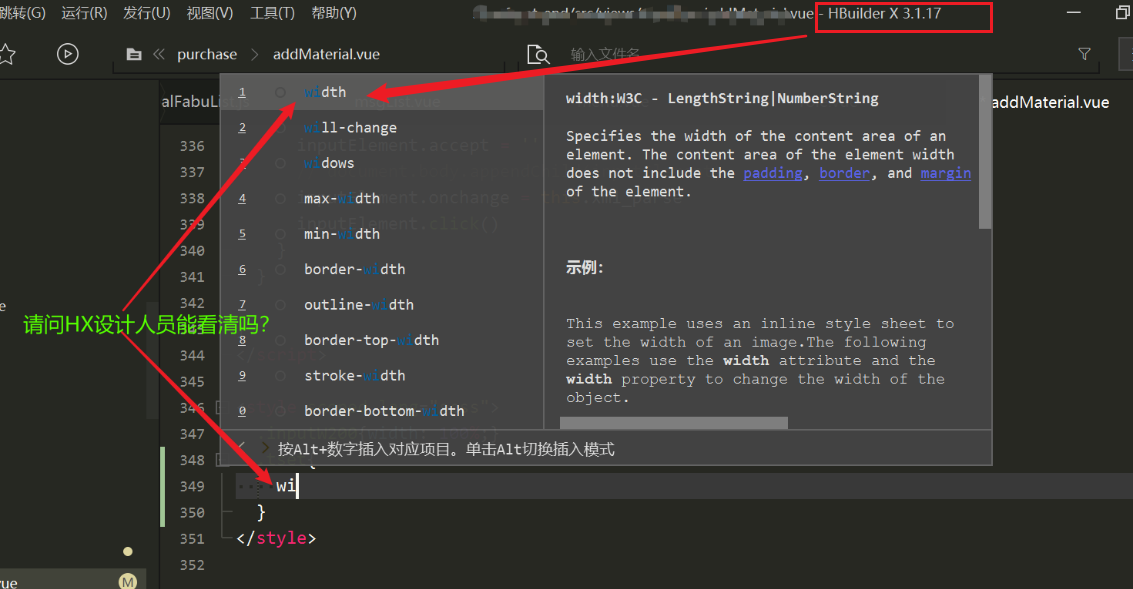Viewport: 1133px width, 589px height.
Task: Click the purchase folder in the breadcrumb
Action: point(207,54)
